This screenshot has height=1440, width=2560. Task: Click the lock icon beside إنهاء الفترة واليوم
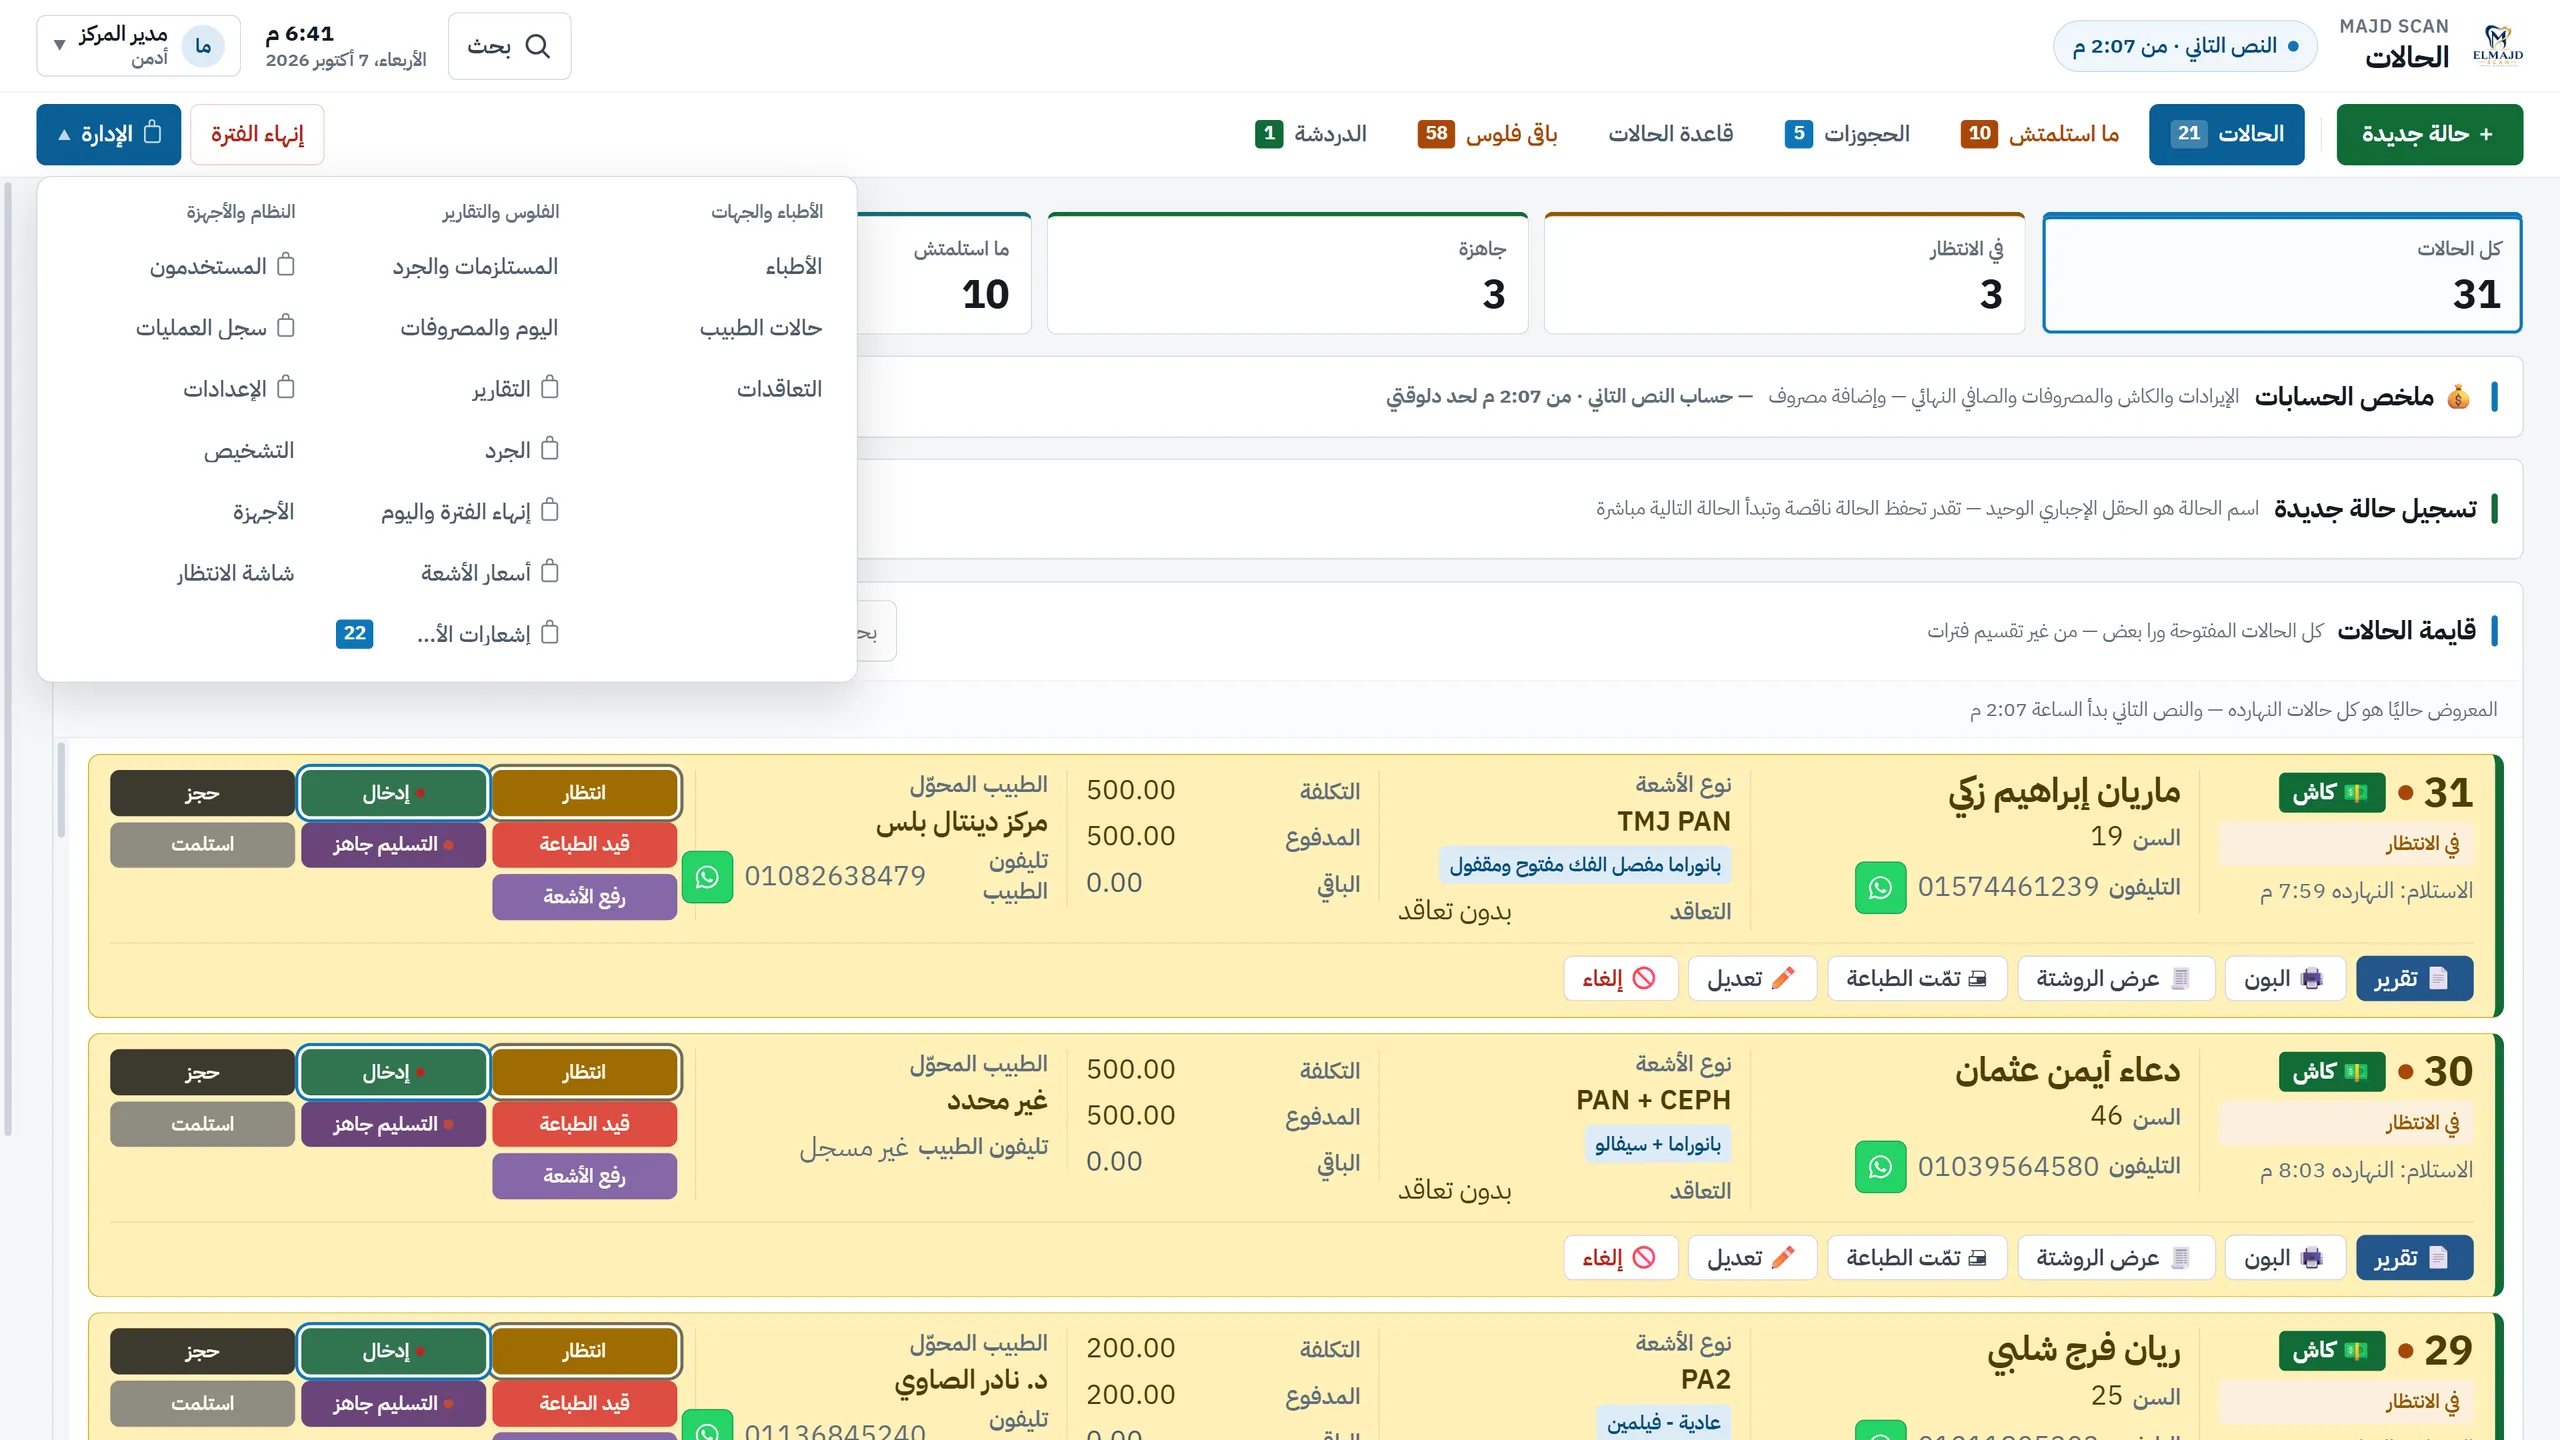pos(549,510)
